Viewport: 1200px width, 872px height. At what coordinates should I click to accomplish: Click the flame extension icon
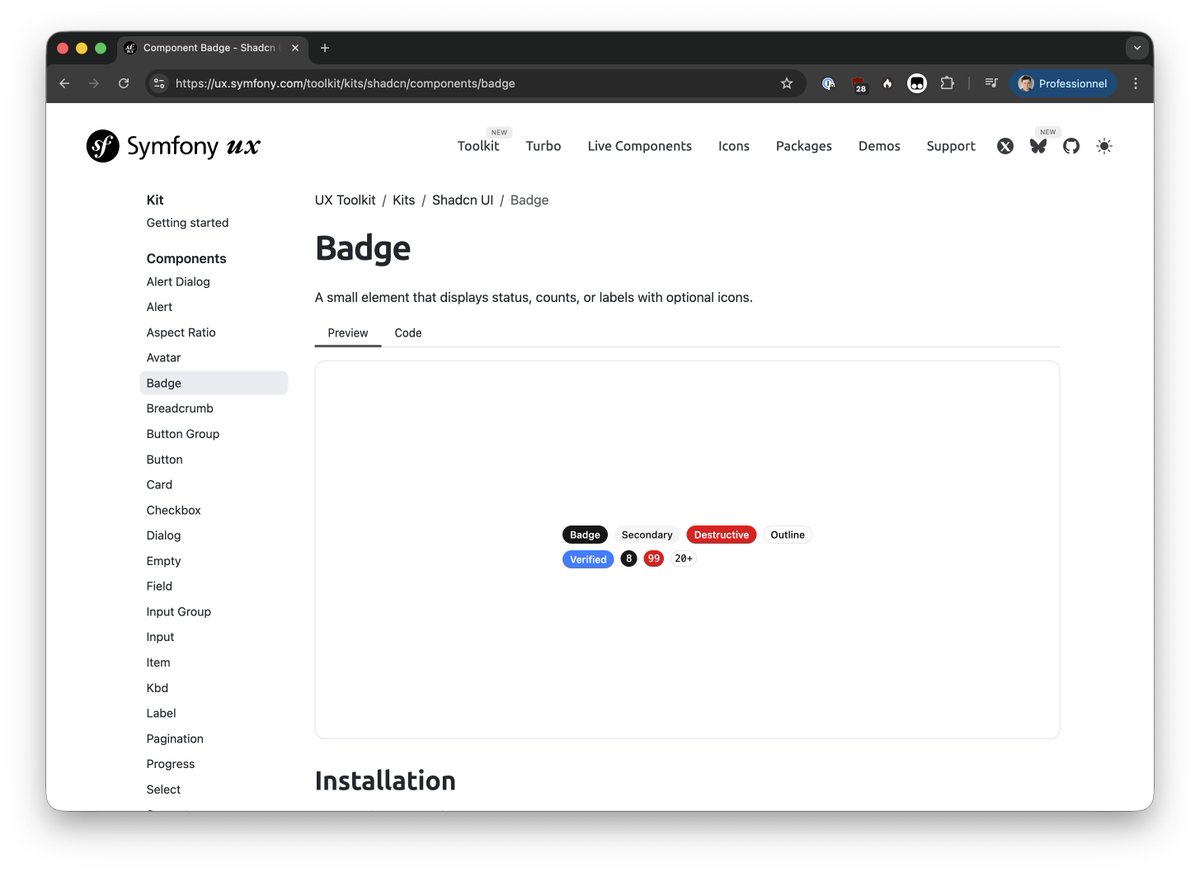(x=887, y=84)
